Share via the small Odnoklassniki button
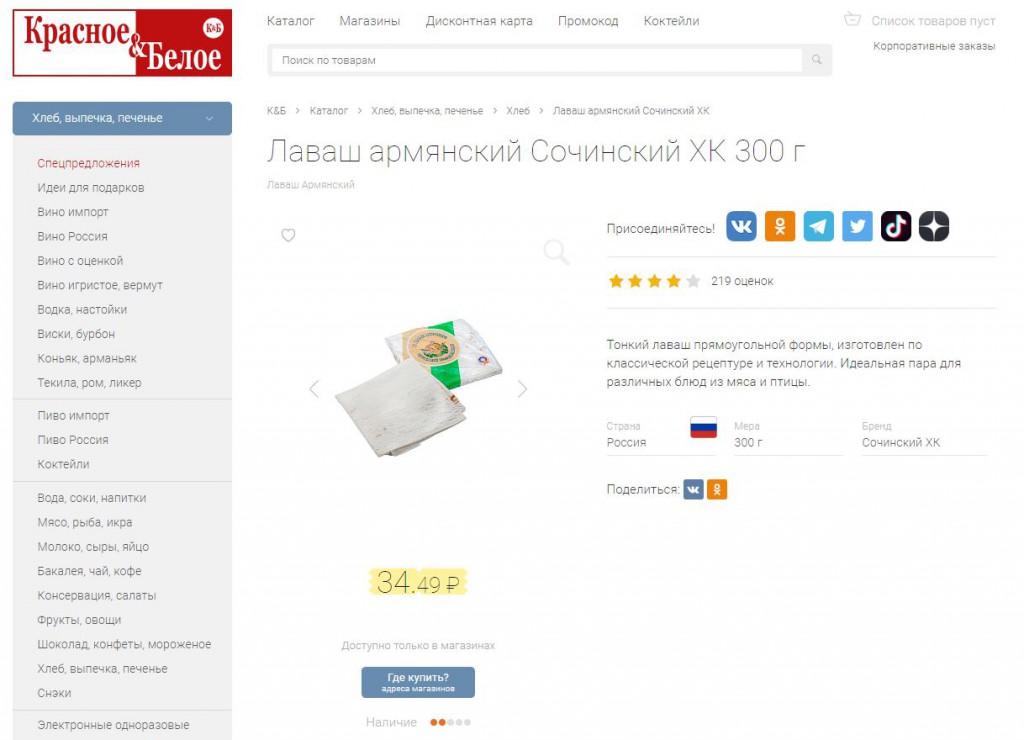This screenshot has height=740, width=1024. [x=717, y=489]
